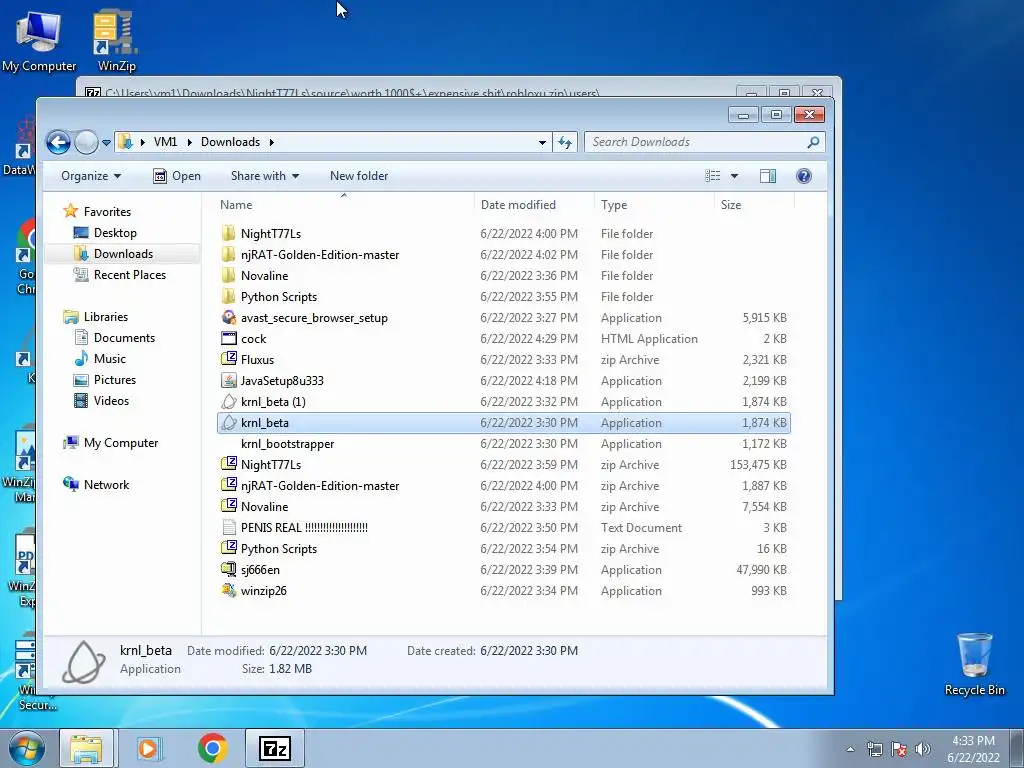Image resolution: width=1024 pixels, height=768 pixels.
Task: Select My Computer in navigation pane
Action: point(121,443)
